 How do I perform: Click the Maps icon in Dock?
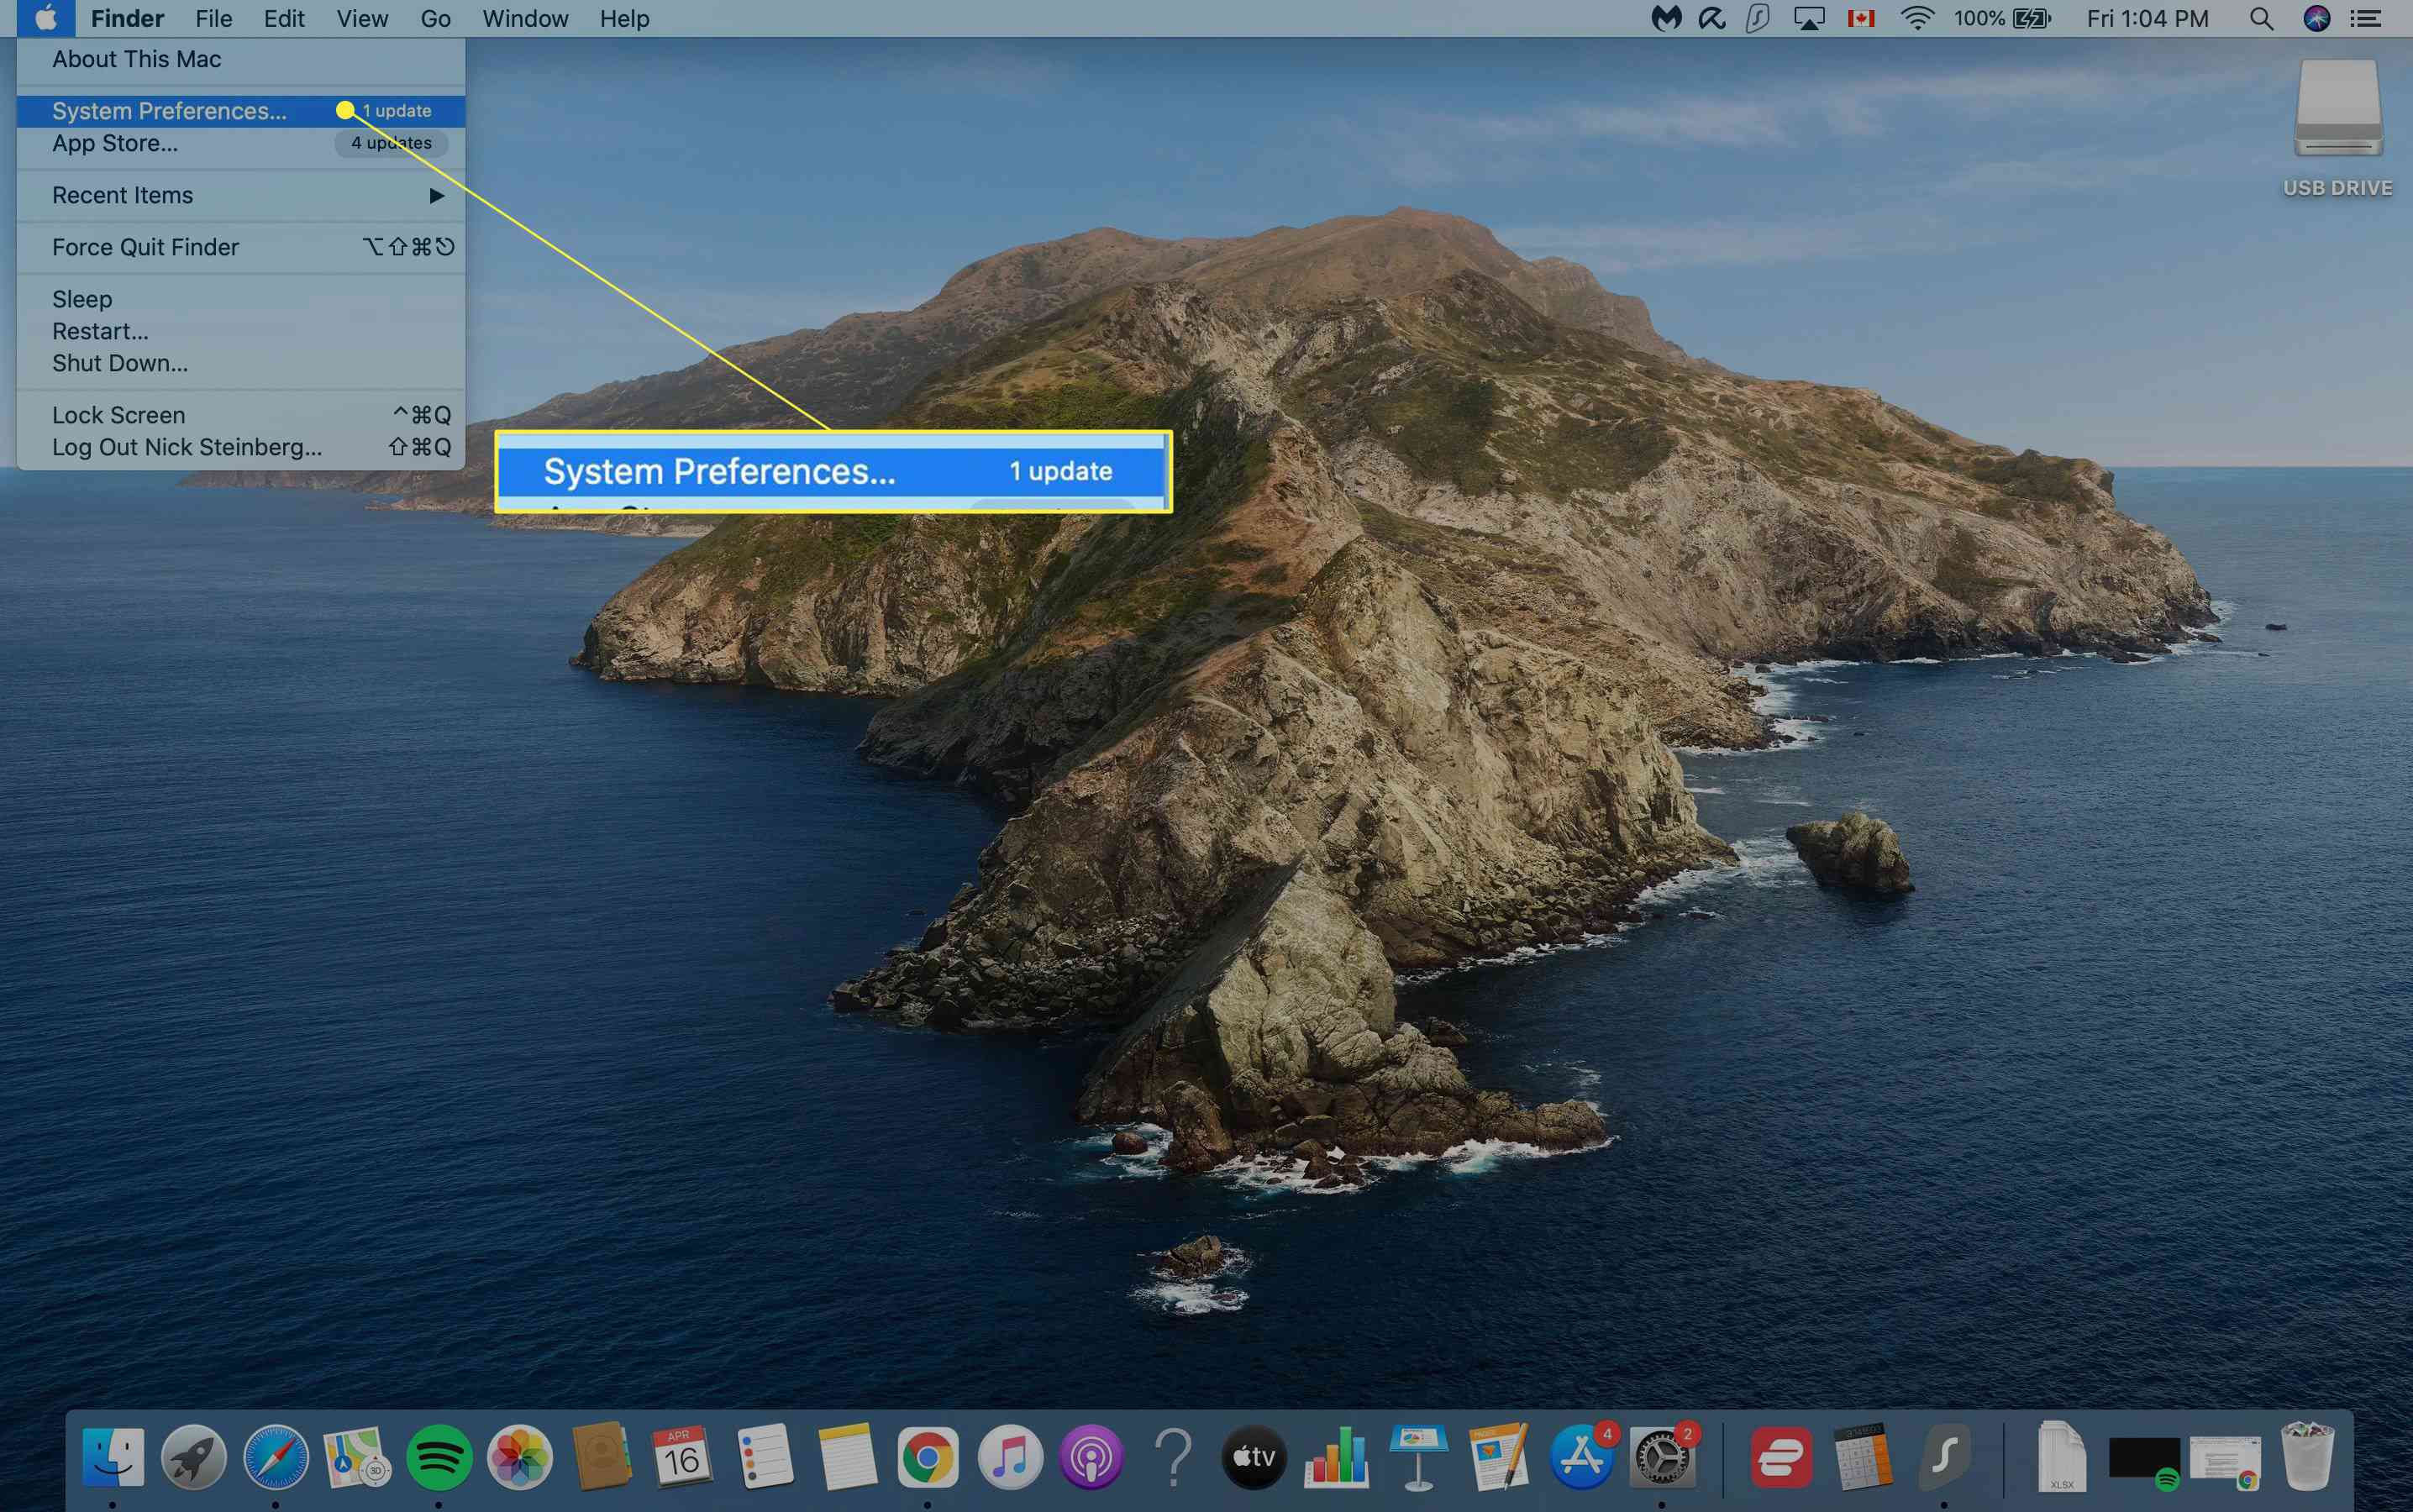pos(355,1457)
